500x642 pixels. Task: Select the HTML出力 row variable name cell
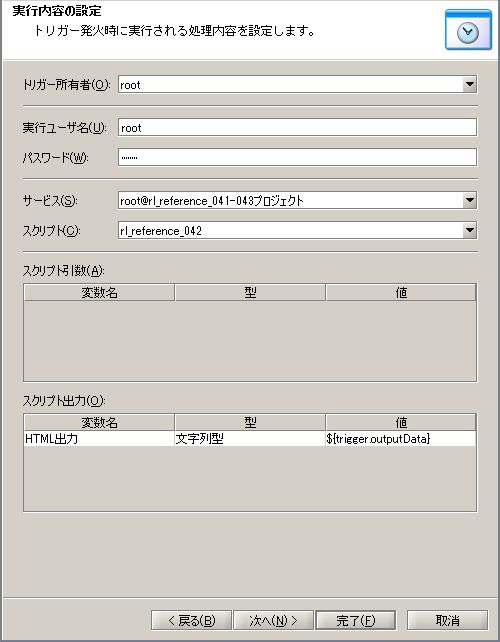tap(99, 439)
